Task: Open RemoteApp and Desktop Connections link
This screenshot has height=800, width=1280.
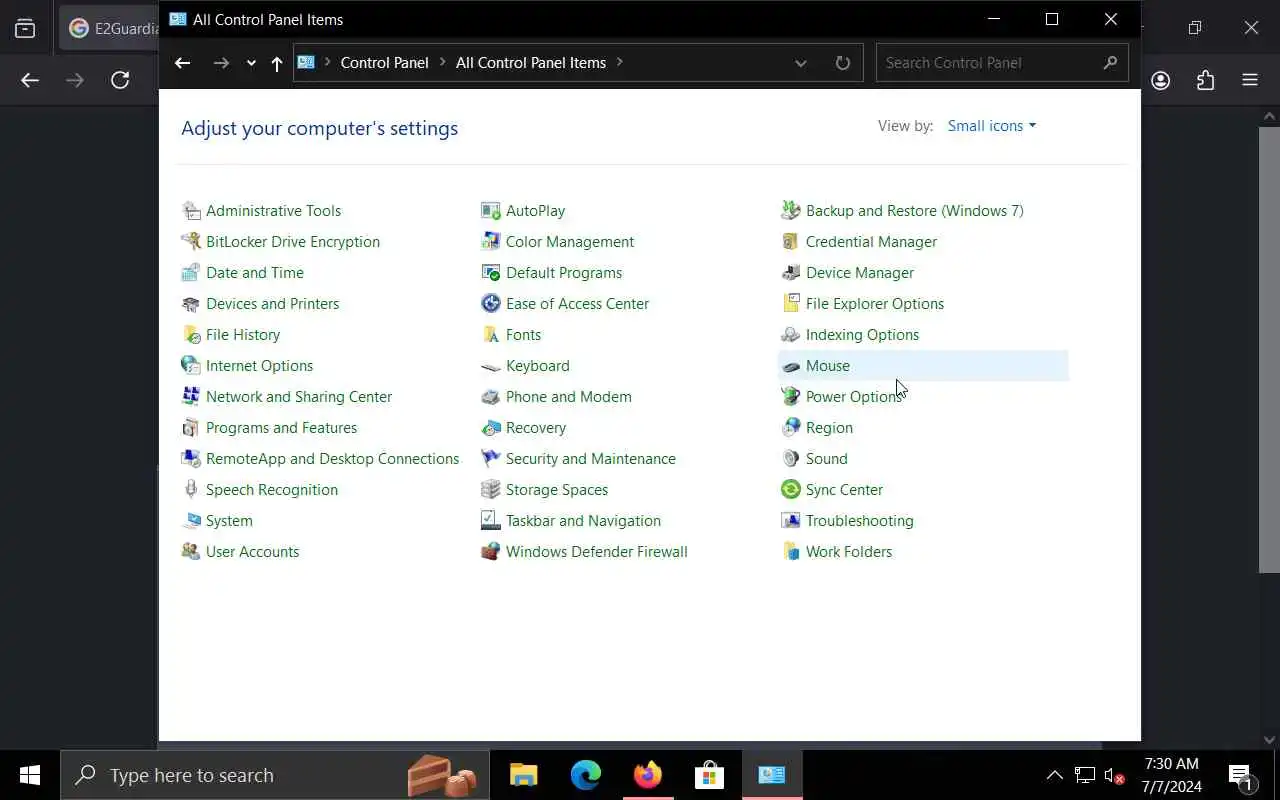Action: pyautogui.click(x=332, y=459)
